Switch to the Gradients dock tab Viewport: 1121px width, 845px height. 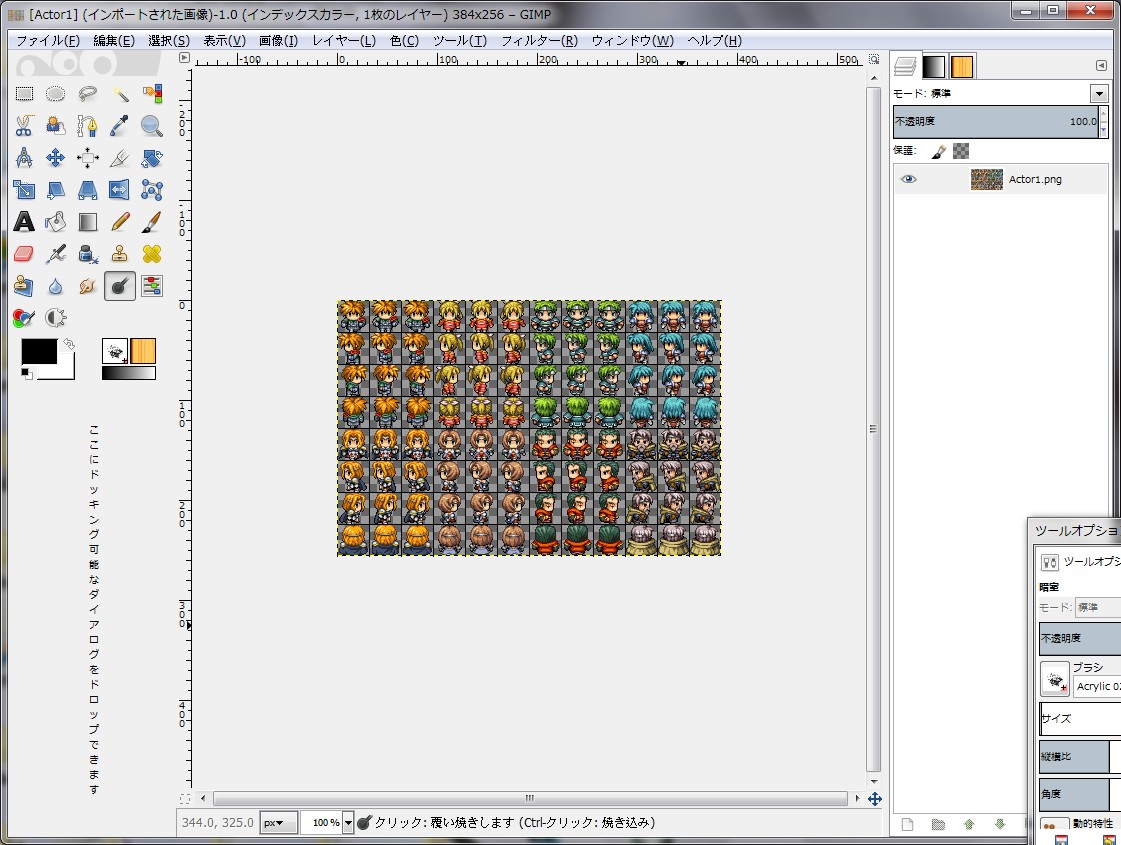point(934,66)
